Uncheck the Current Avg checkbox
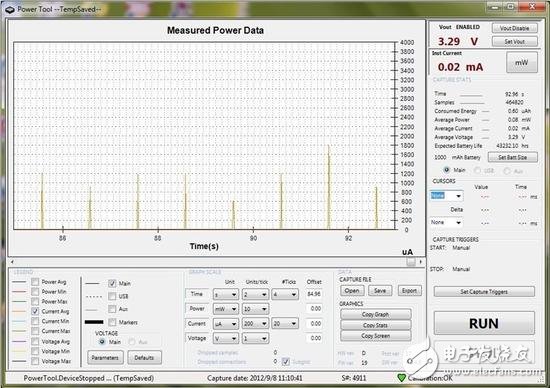550x388 pixels. click(x=35, y=311)
